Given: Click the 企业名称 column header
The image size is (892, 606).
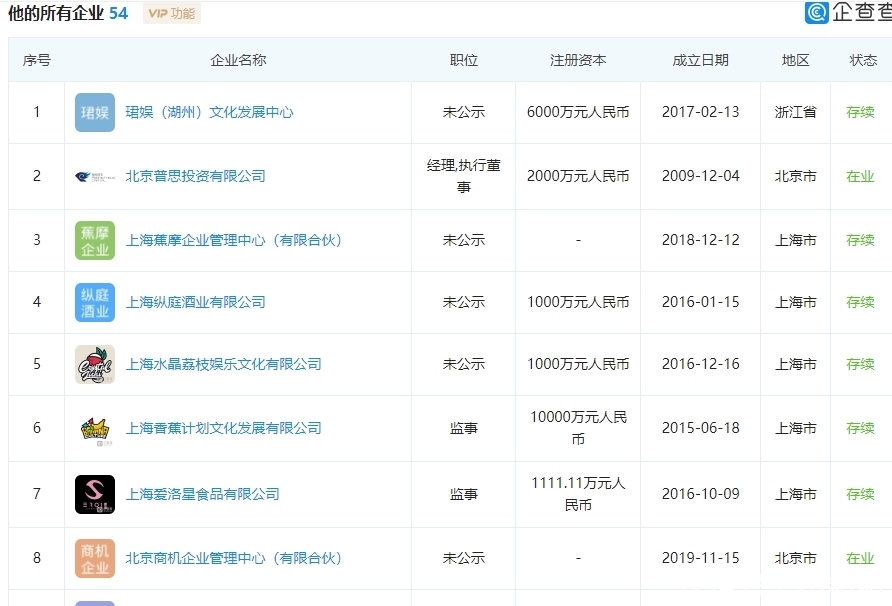Looking at the screenshot, I should (x=238, y=60).
